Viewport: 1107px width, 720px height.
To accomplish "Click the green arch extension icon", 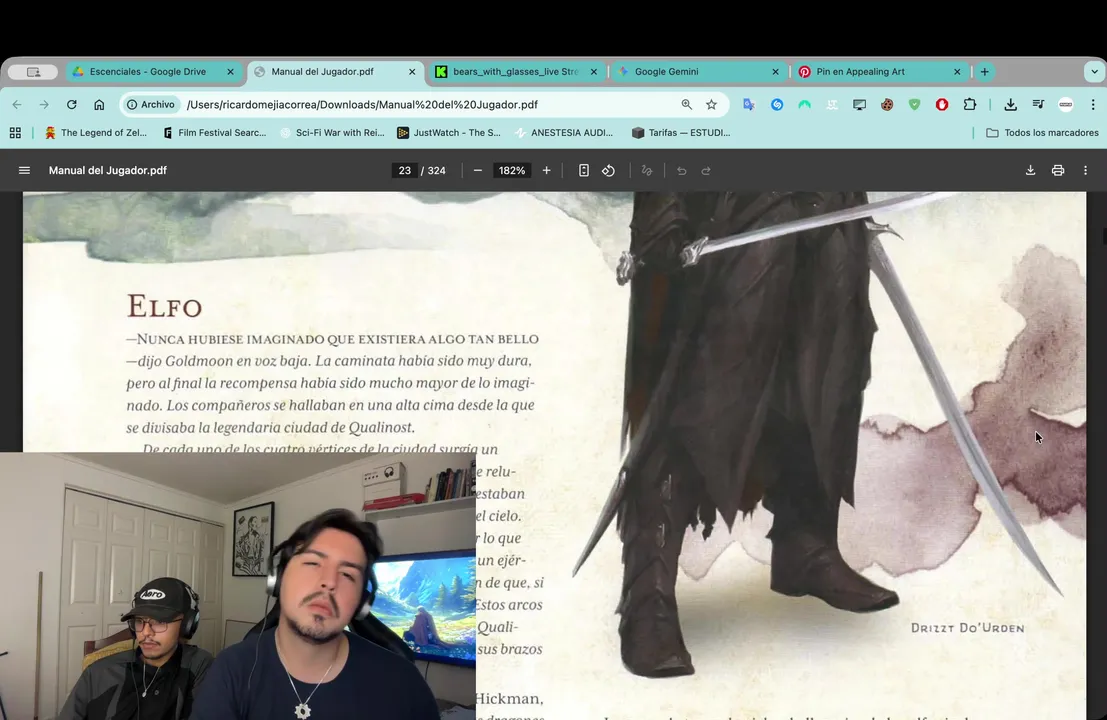I will pos(804,104).
